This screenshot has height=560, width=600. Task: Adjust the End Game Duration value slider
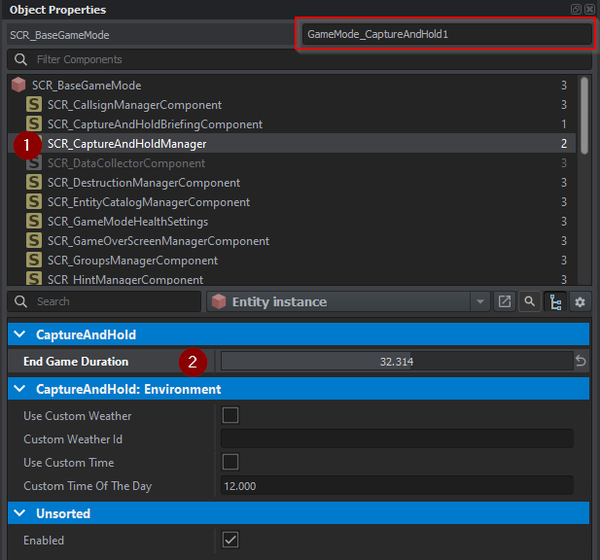pos(396,361)
